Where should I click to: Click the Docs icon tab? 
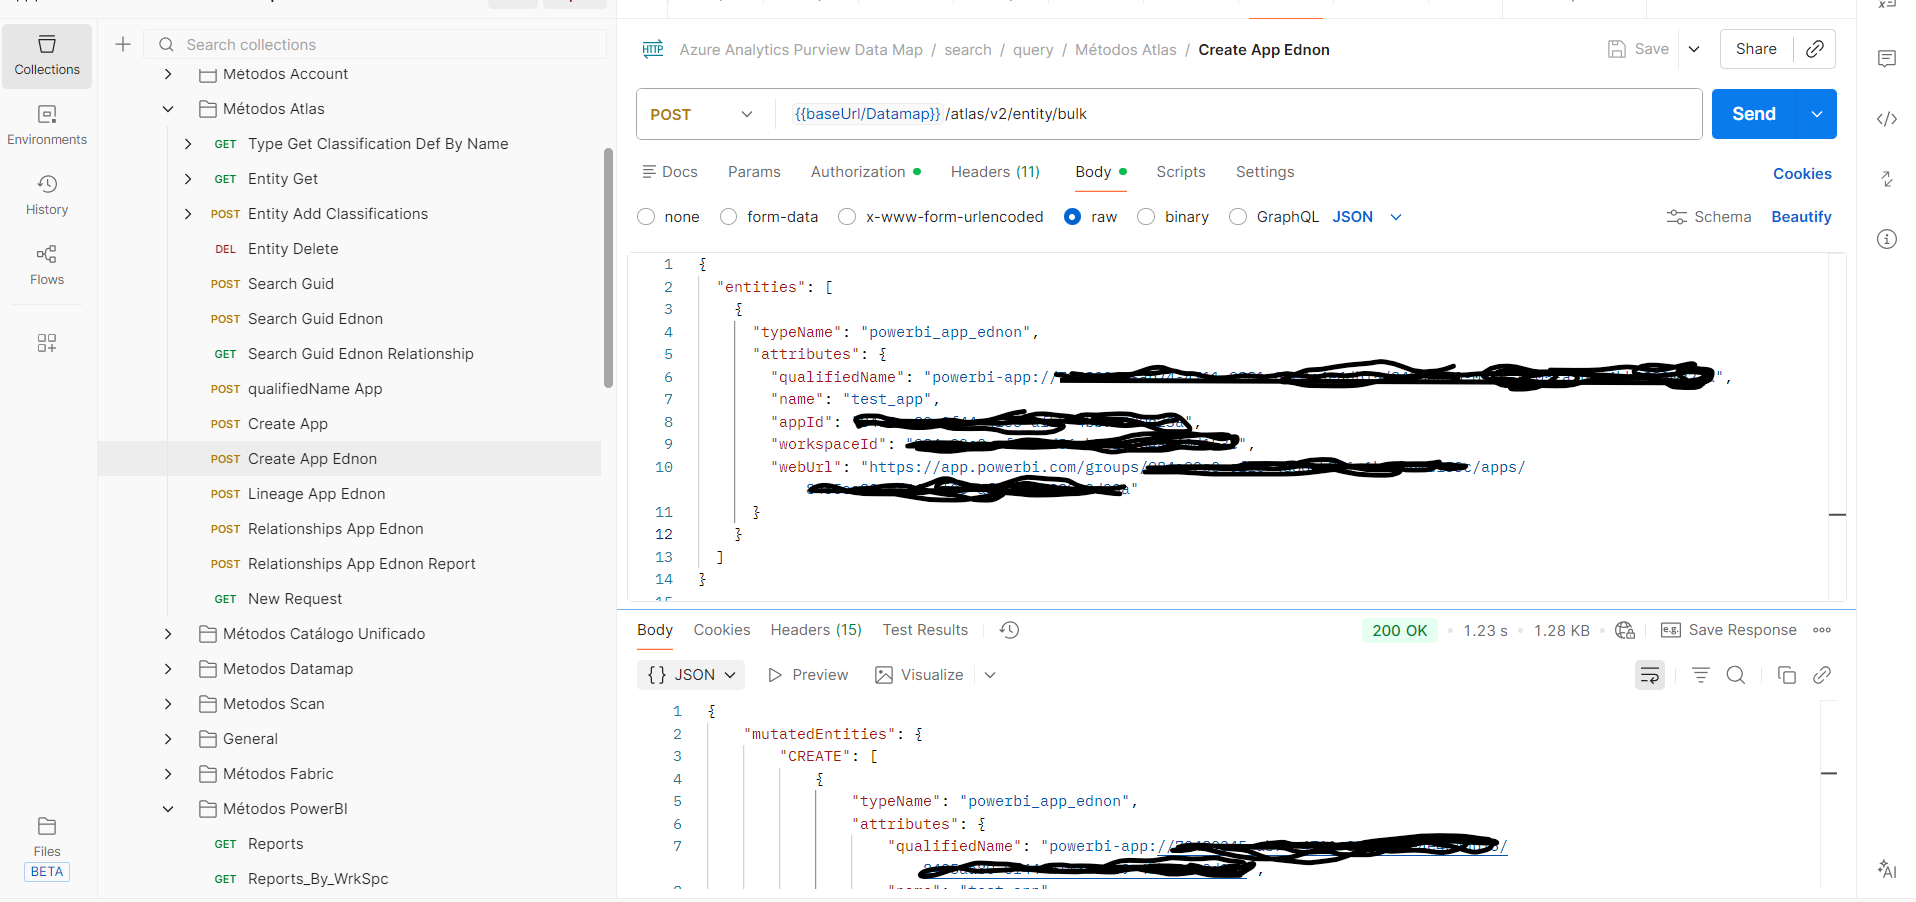click(670, 172)
